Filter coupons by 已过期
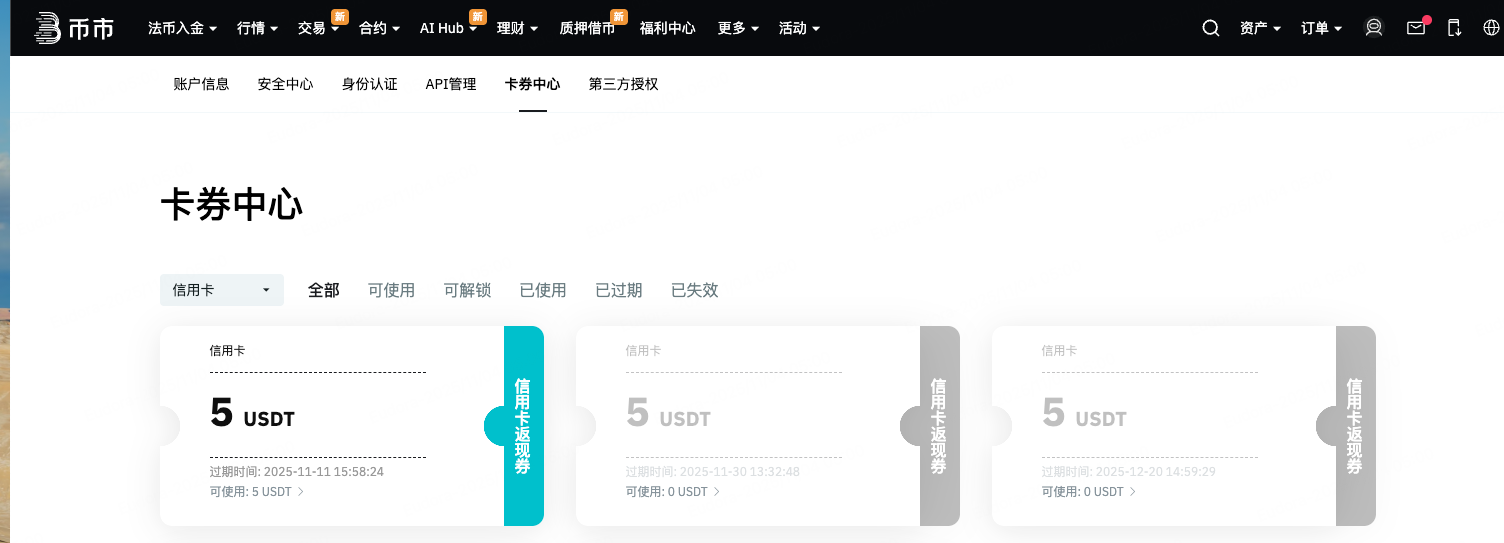 tap(618, 290)
